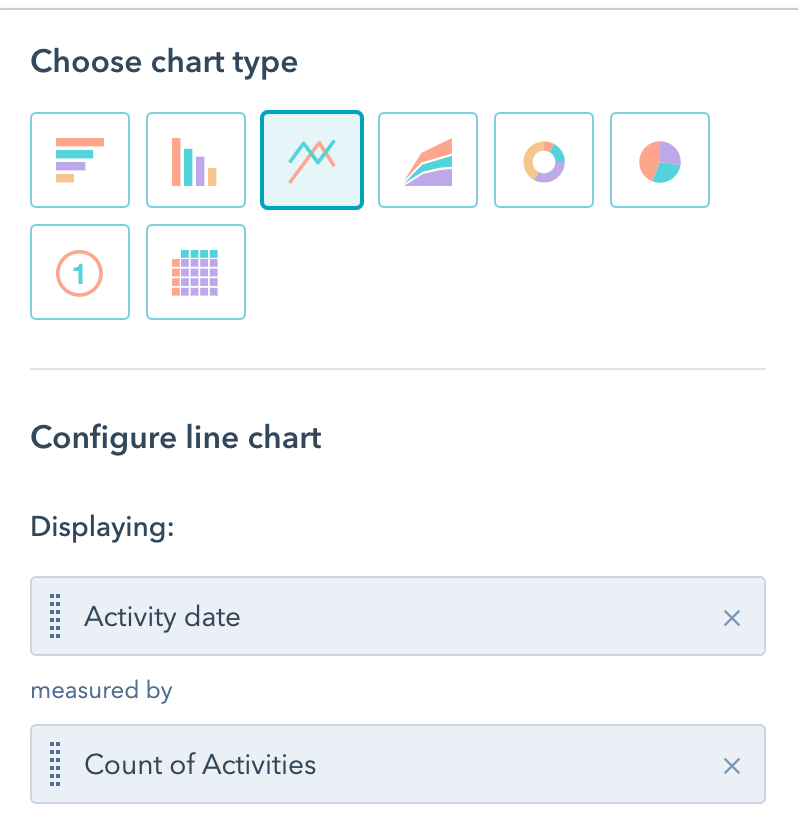798x840 pixels.
Task: Click the Activity date drag handle
Action: tap(55, 616)
